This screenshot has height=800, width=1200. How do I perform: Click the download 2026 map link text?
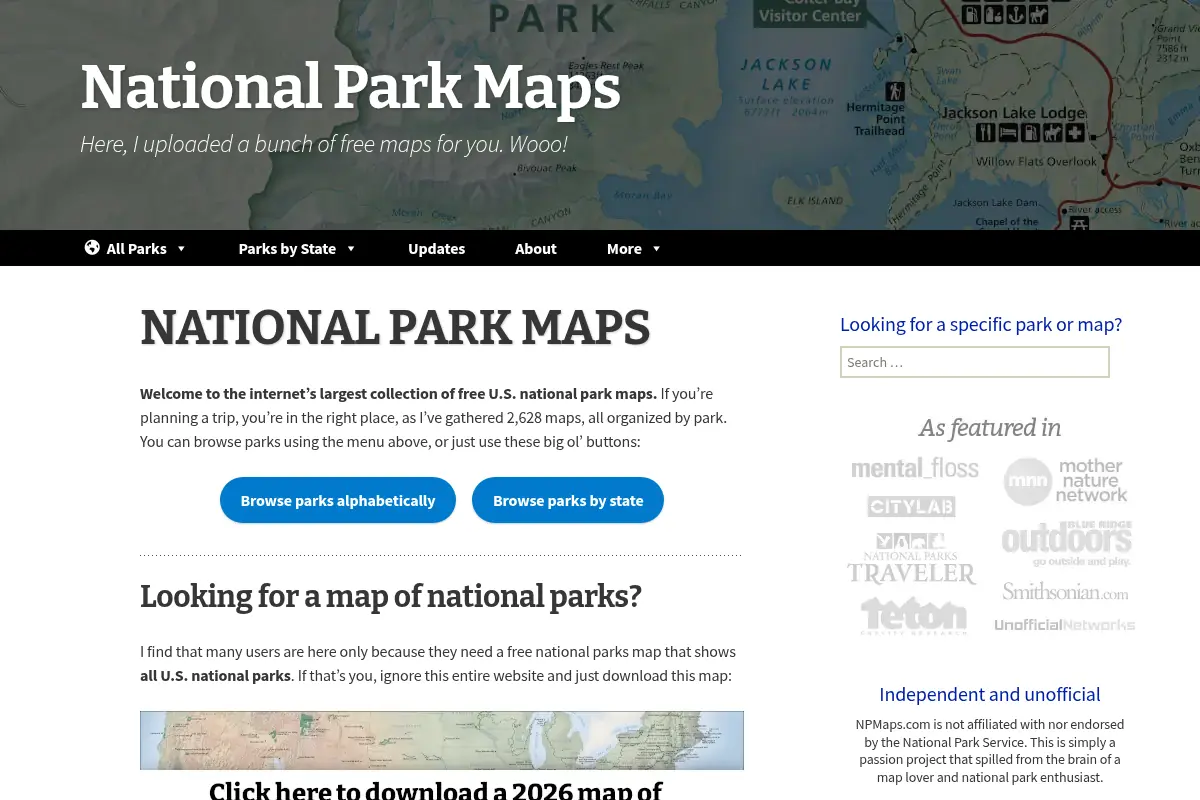pos(436,790)
